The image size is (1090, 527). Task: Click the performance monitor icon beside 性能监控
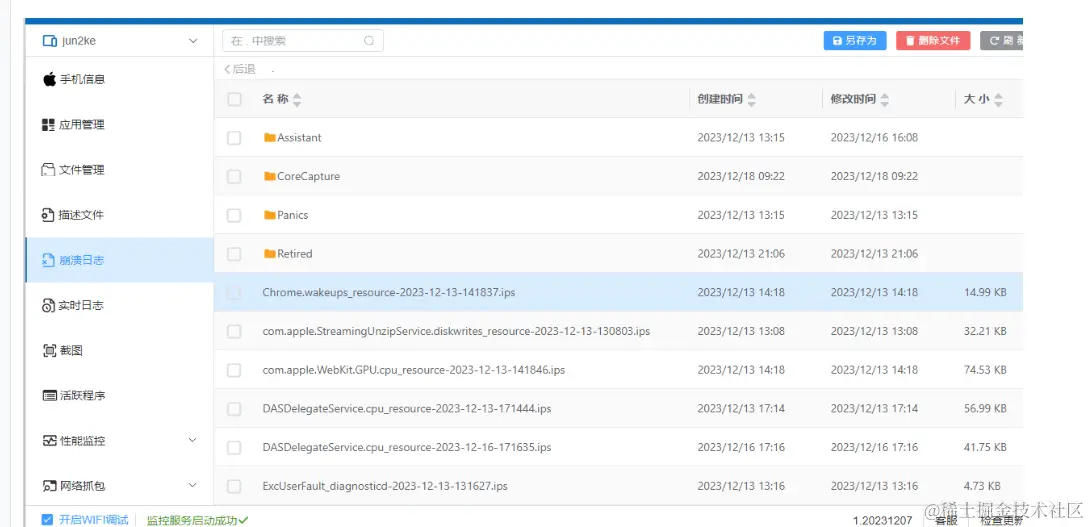(x=49, y=441)
